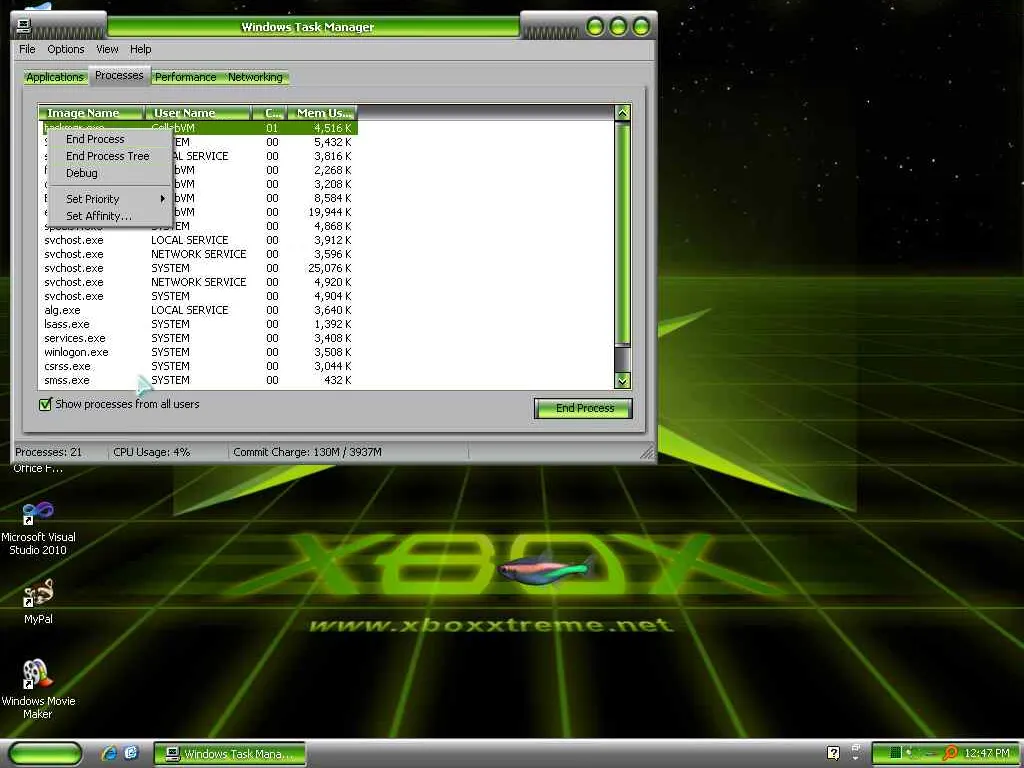The width and height of the screenshot is (1024, 768).
Task: Select Set Affinity... in context menu
Action: point(110,216)
